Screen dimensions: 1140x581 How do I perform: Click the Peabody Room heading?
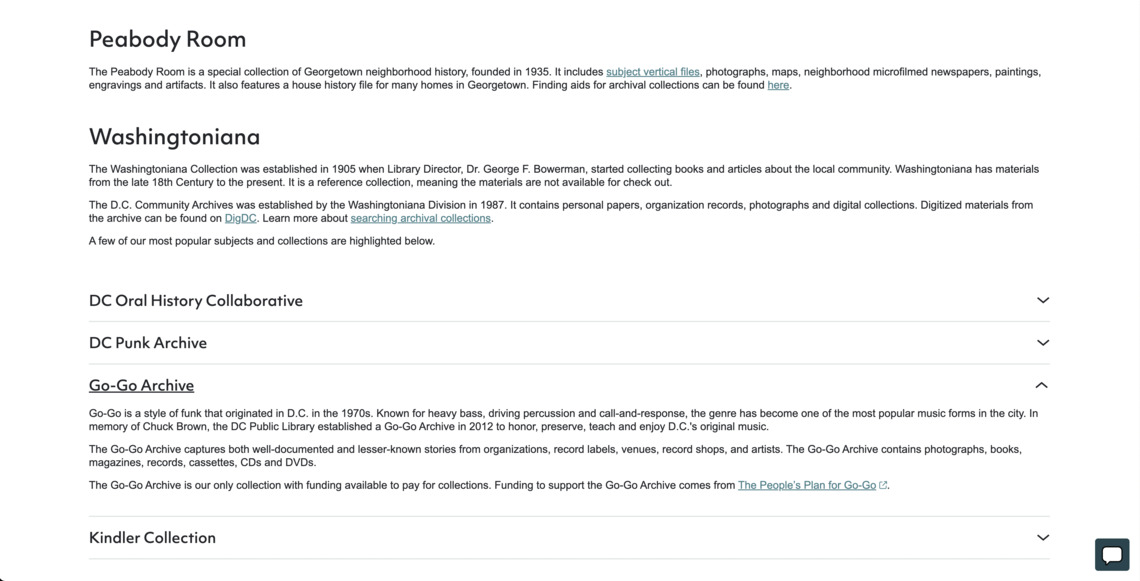(x=167, y=39)
